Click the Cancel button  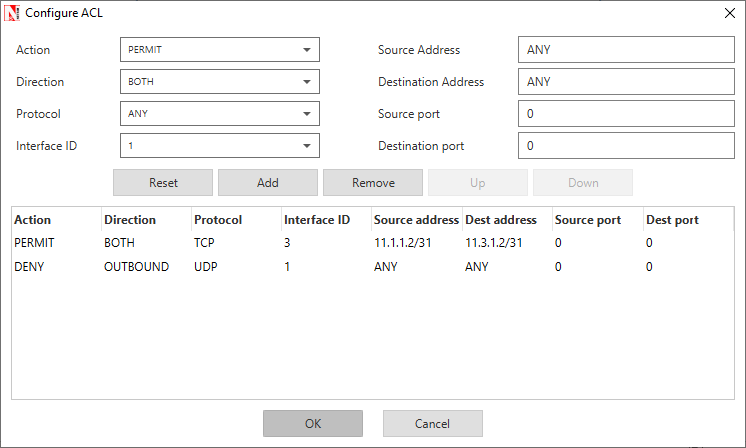(x=433, y=423)
